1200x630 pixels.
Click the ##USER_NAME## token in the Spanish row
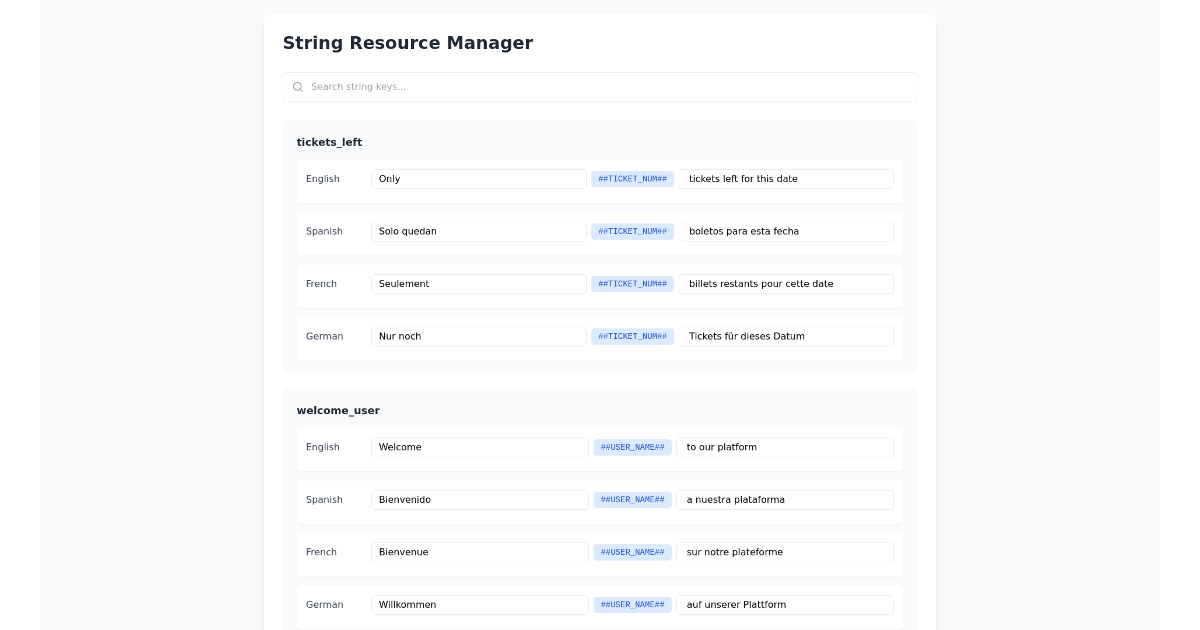tap(632, 499)
